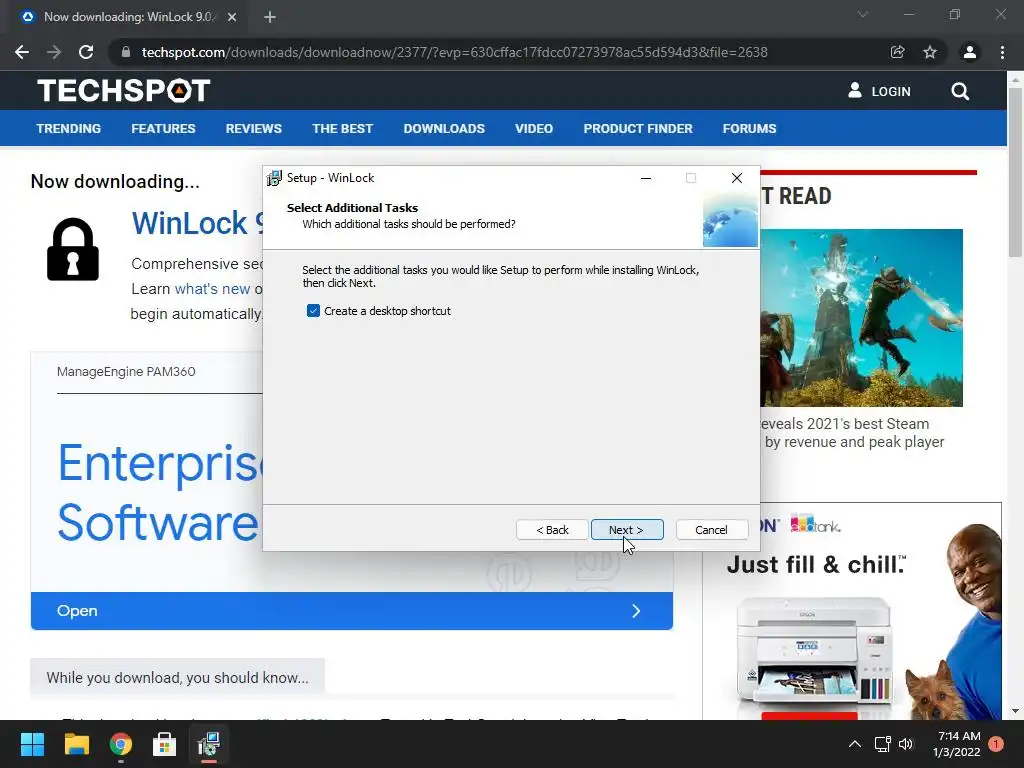Click the WinLock title heading link
Screen dimensions: 1024x768
coord(197,223)
